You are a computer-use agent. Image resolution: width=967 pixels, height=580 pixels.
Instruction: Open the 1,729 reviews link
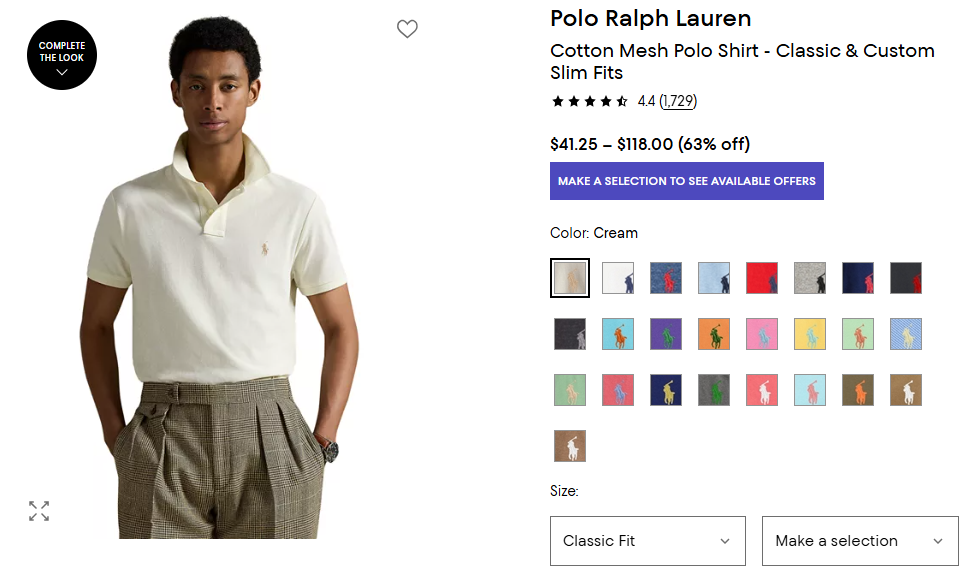coord(678,101)
